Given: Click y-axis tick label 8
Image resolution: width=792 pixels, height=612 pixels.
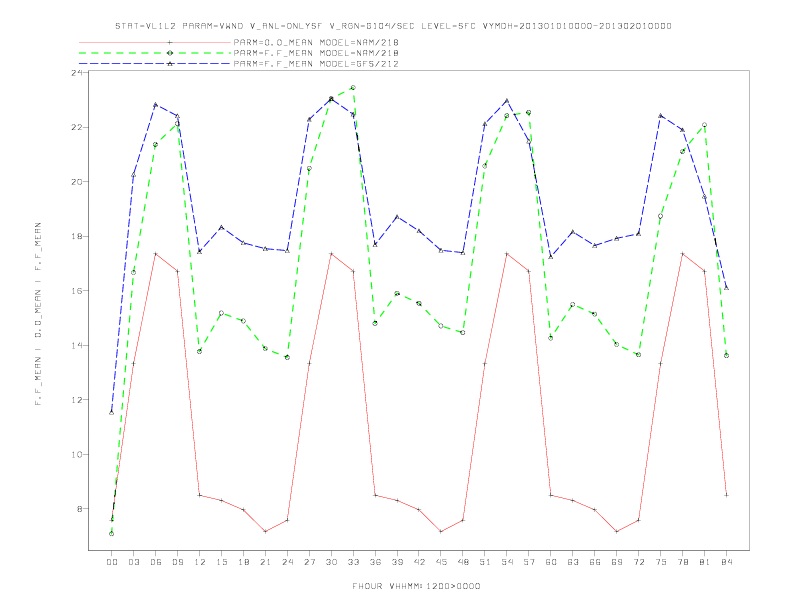Looking at the screenshot, I should pyautogui.click(x=80, y=509).
